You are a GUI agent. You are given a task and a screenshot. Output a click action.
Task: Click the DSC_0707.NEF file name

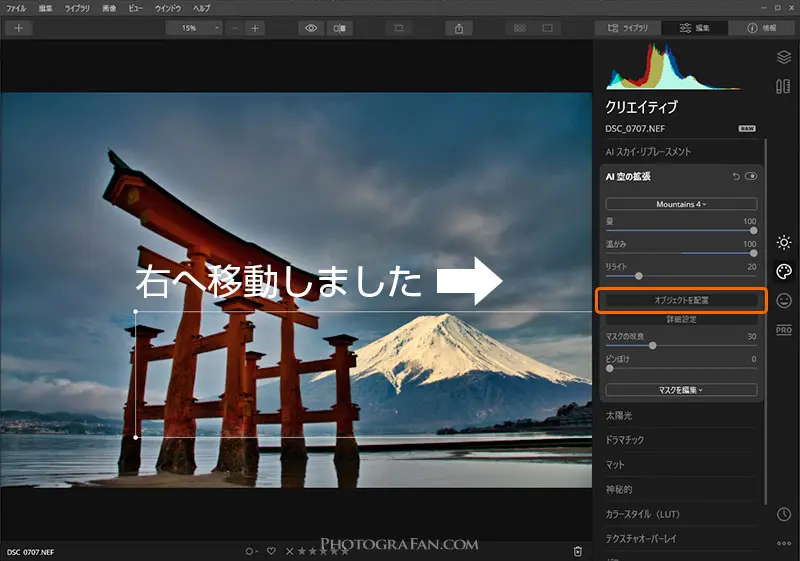pyautogui.click(x=635, y=129)
